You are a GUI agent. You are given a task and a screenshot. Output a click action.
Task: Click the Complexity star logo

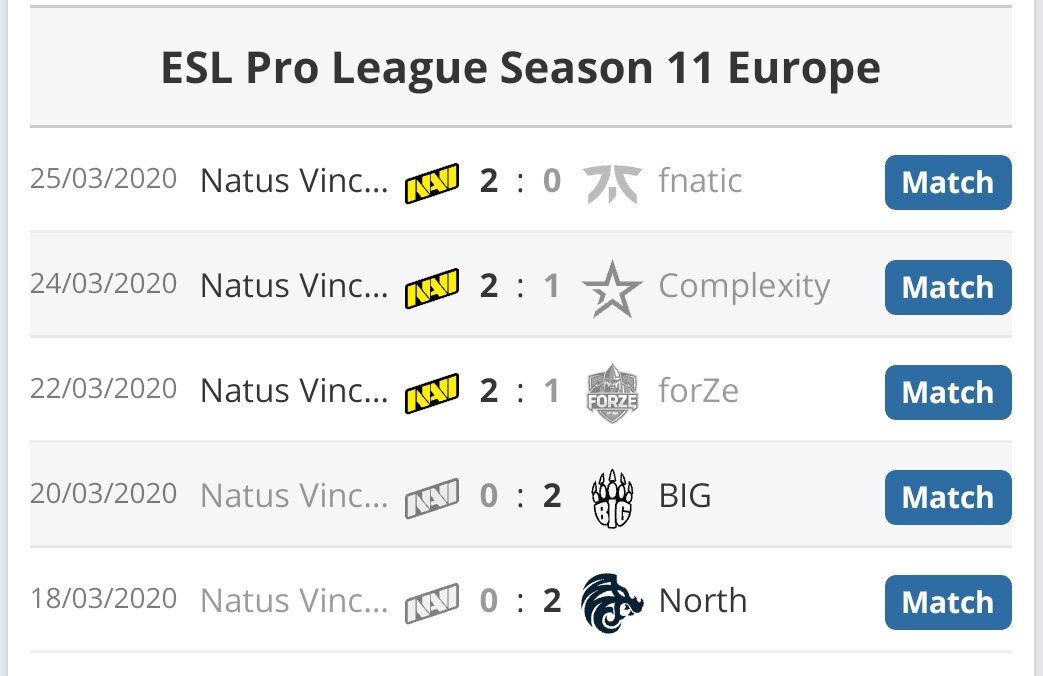612,289
